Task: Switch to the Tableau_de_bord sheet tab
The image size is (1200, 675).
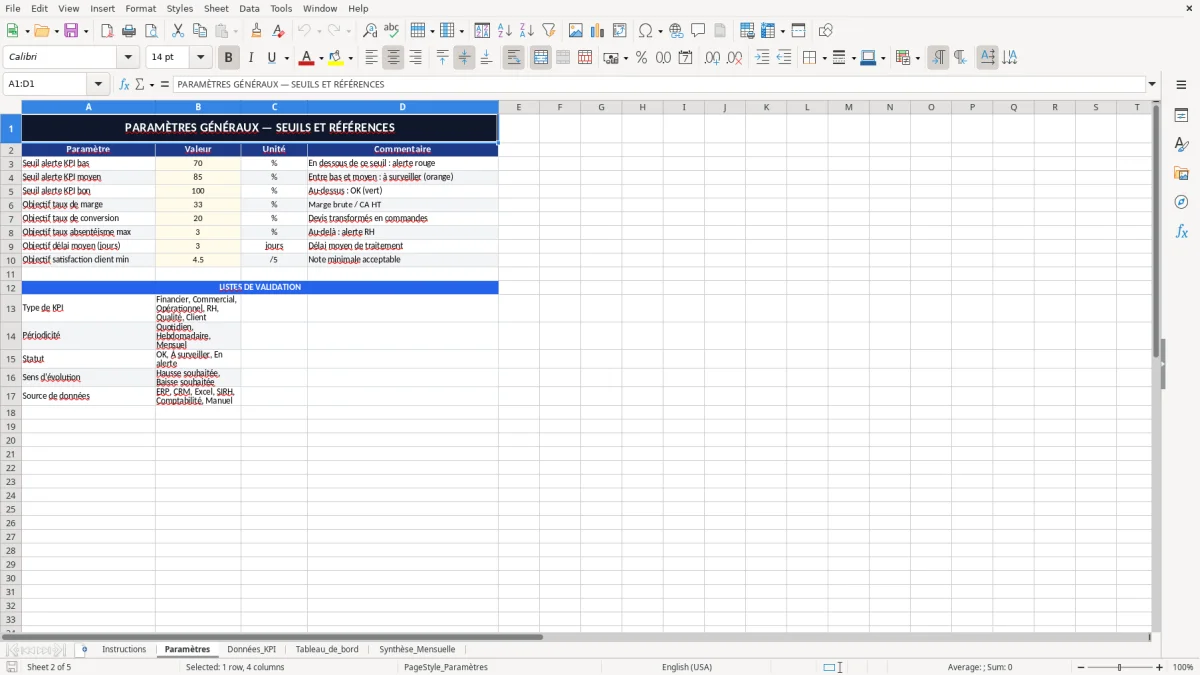Action: click(327, 649)
